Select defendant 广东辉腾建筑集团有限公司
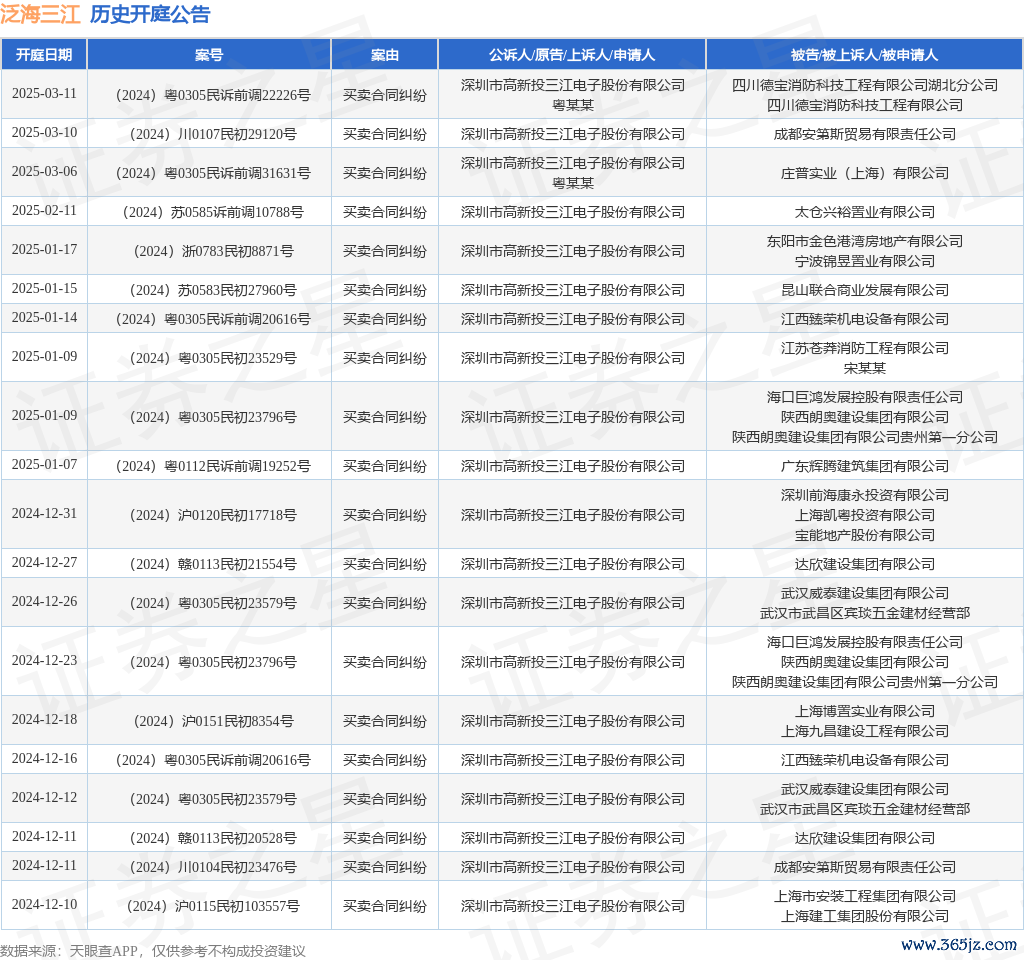1024x960 pixels. pos(865,466)
